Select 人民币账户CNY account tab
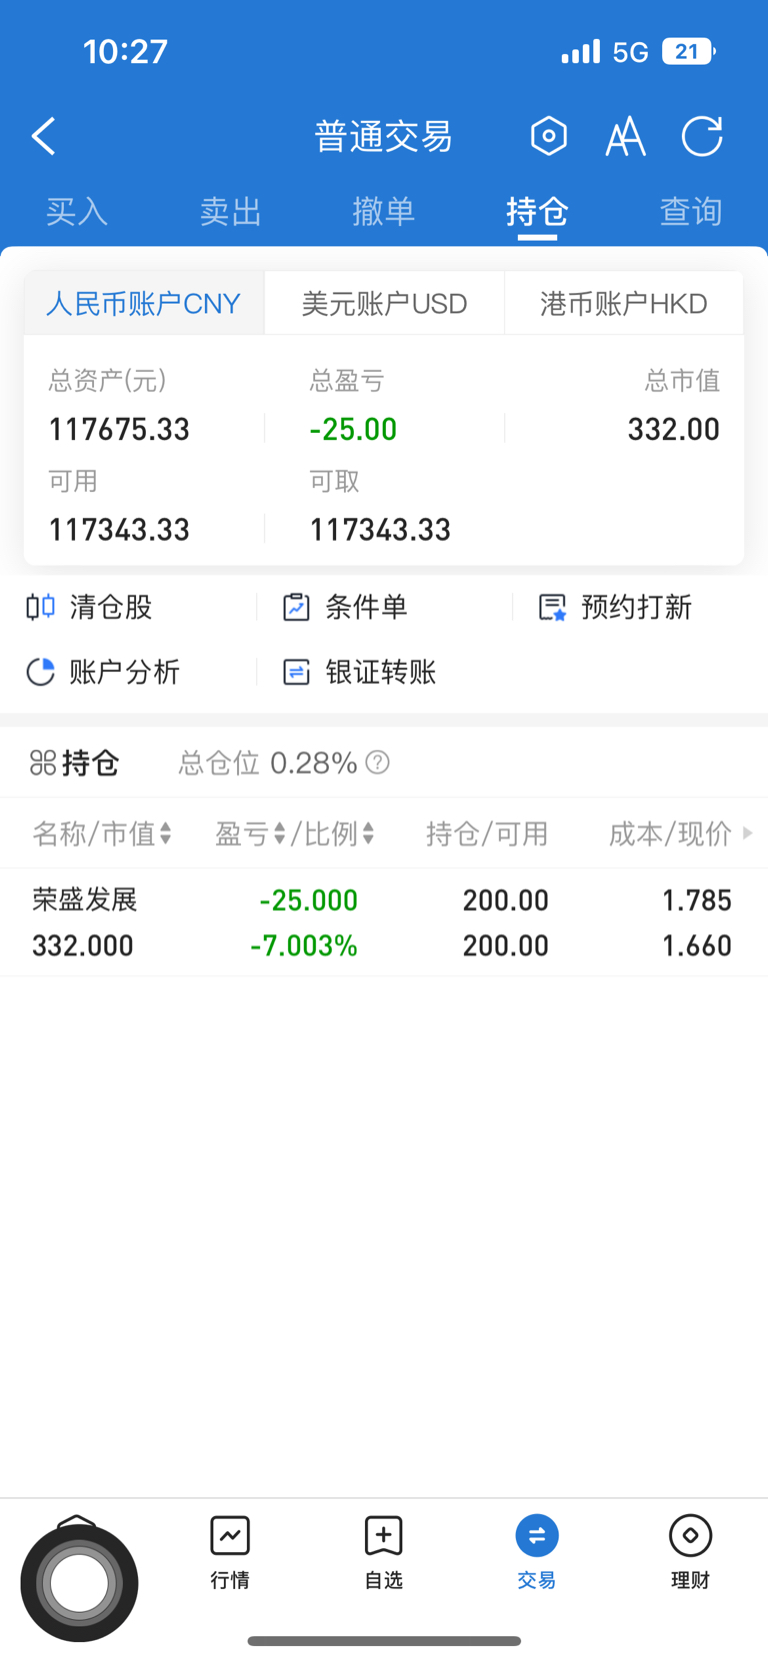This screenshot has width=768, height=1663. (144, 303)
